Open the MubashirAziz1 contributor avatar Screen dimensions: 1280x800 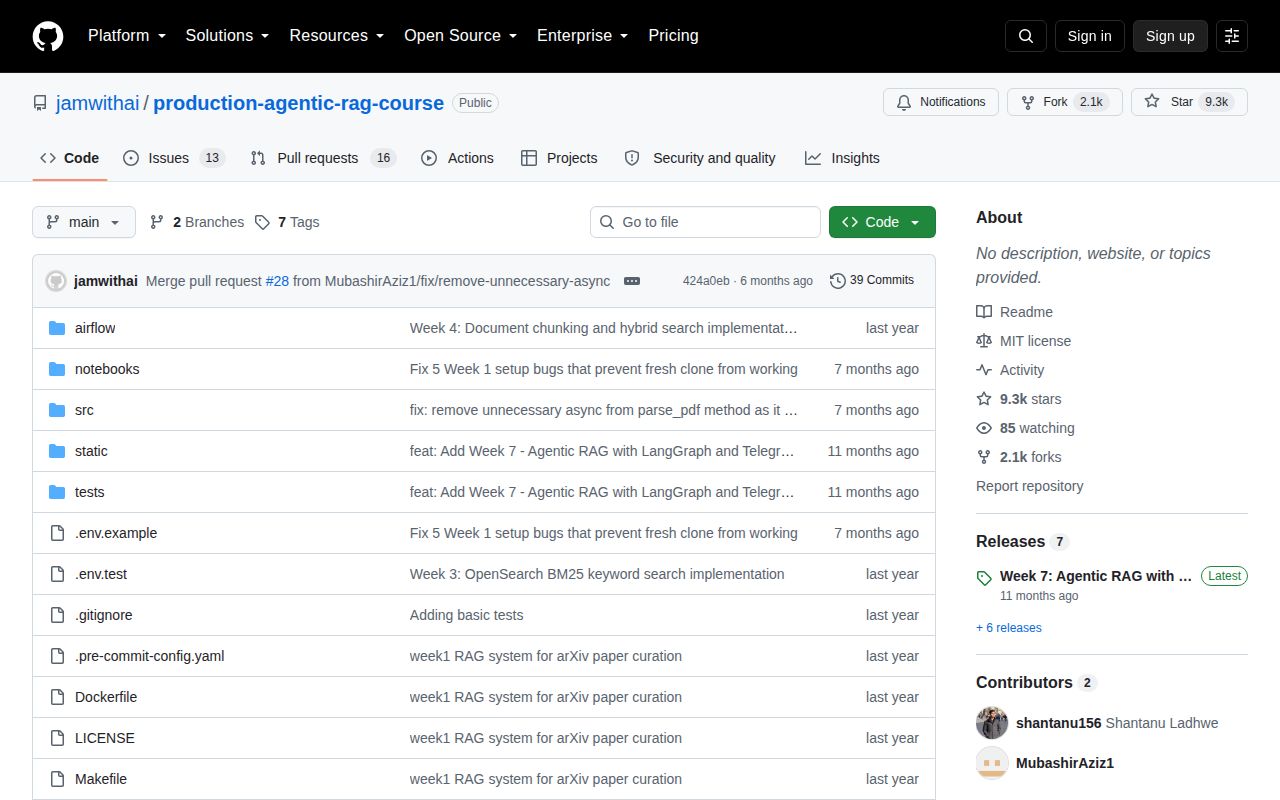tap(992, 763)
